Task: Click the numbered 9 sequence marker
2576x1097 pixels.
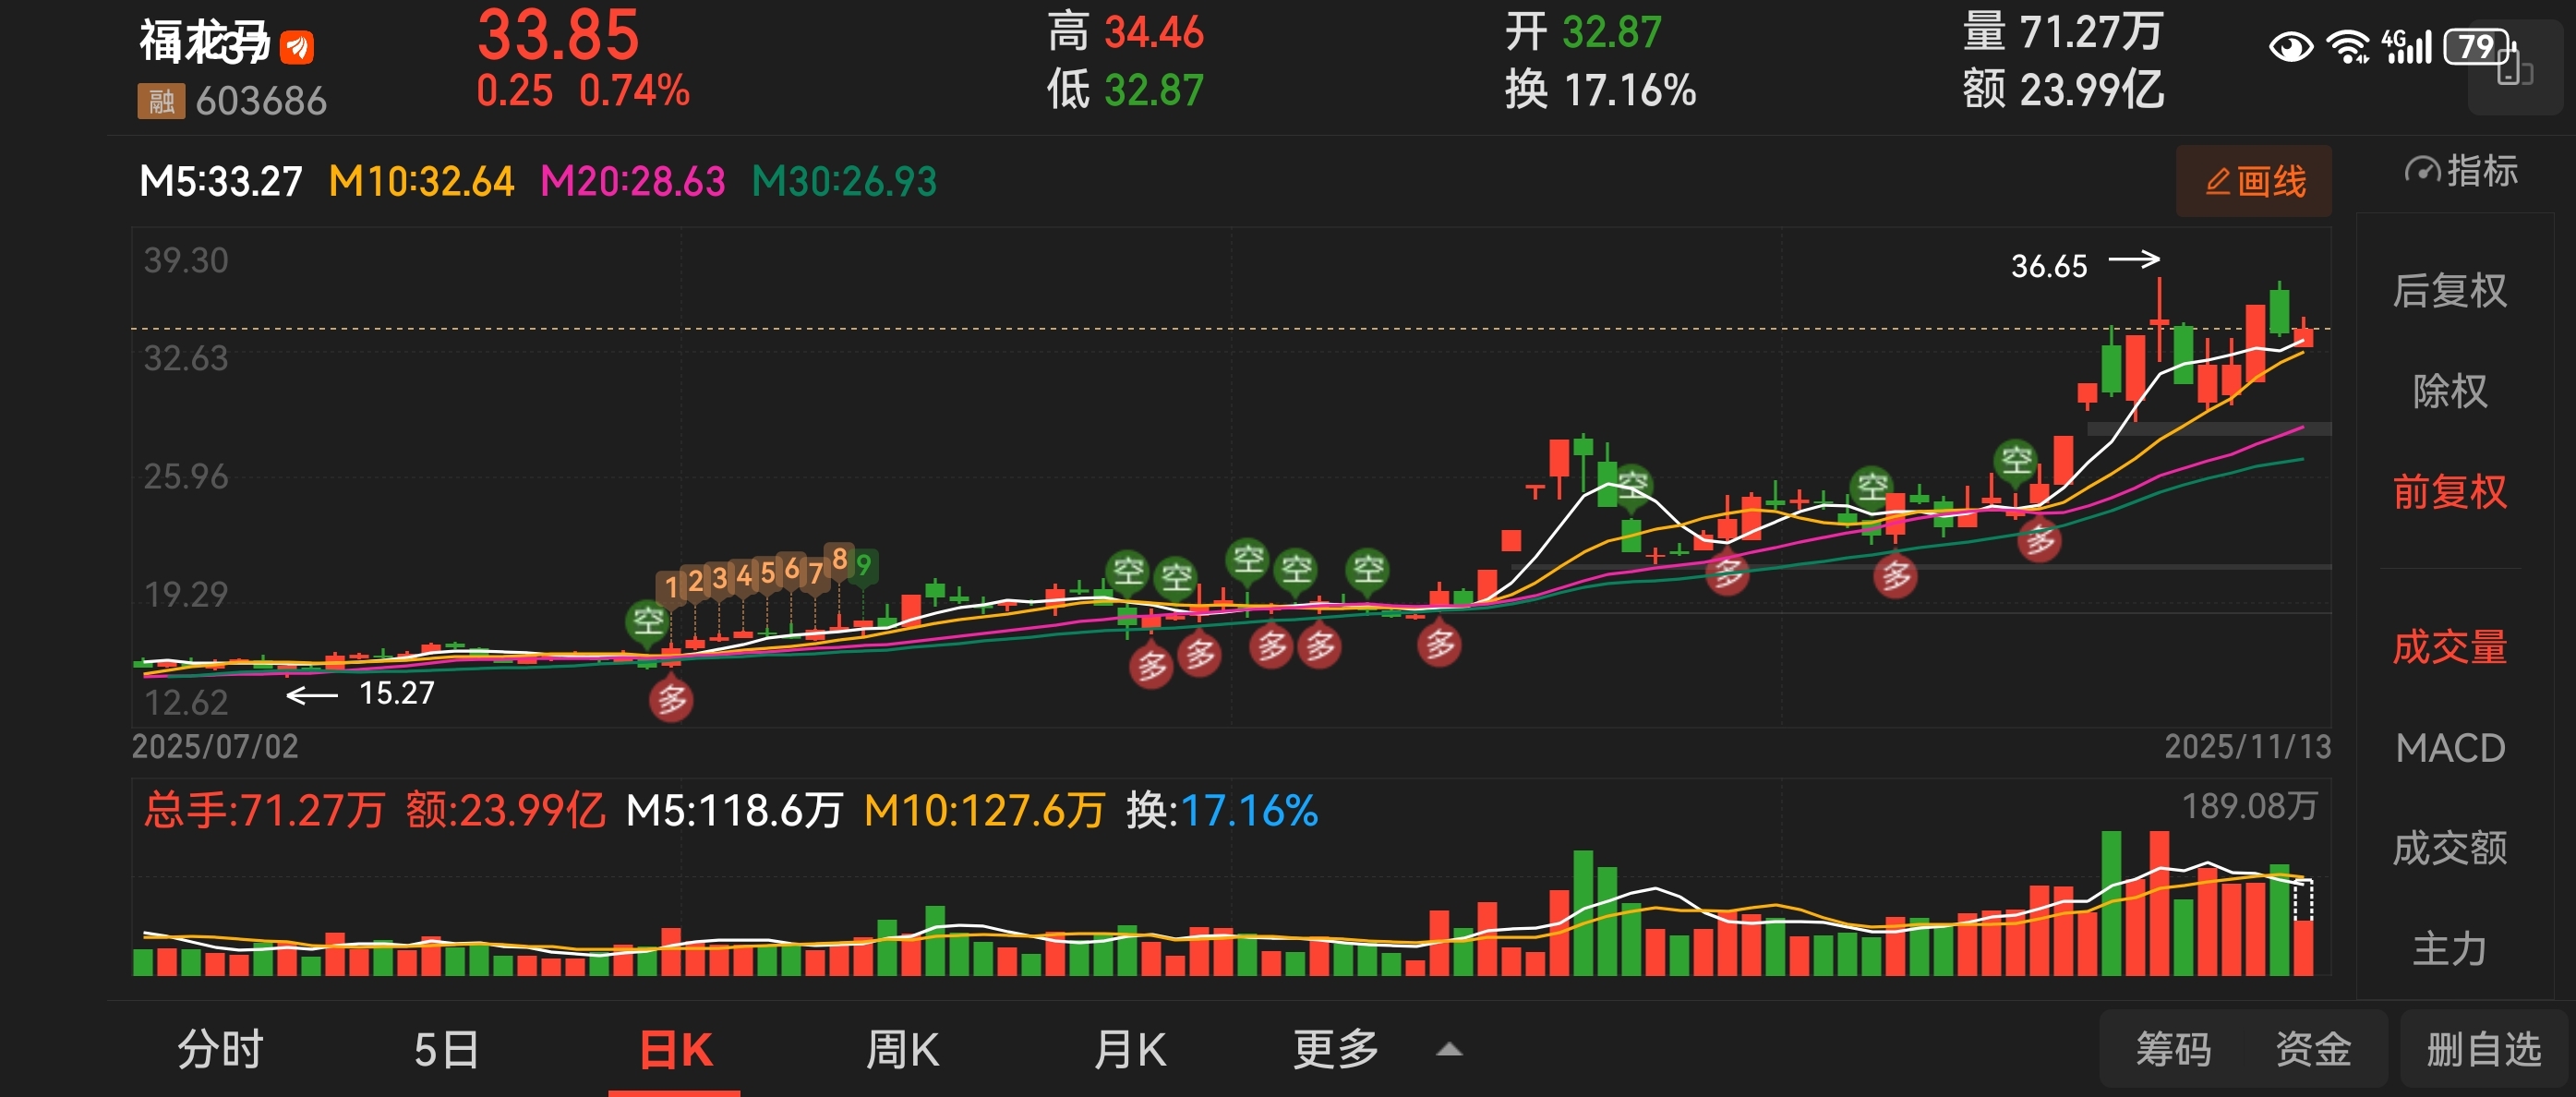Action: click(x=864, y=566)
